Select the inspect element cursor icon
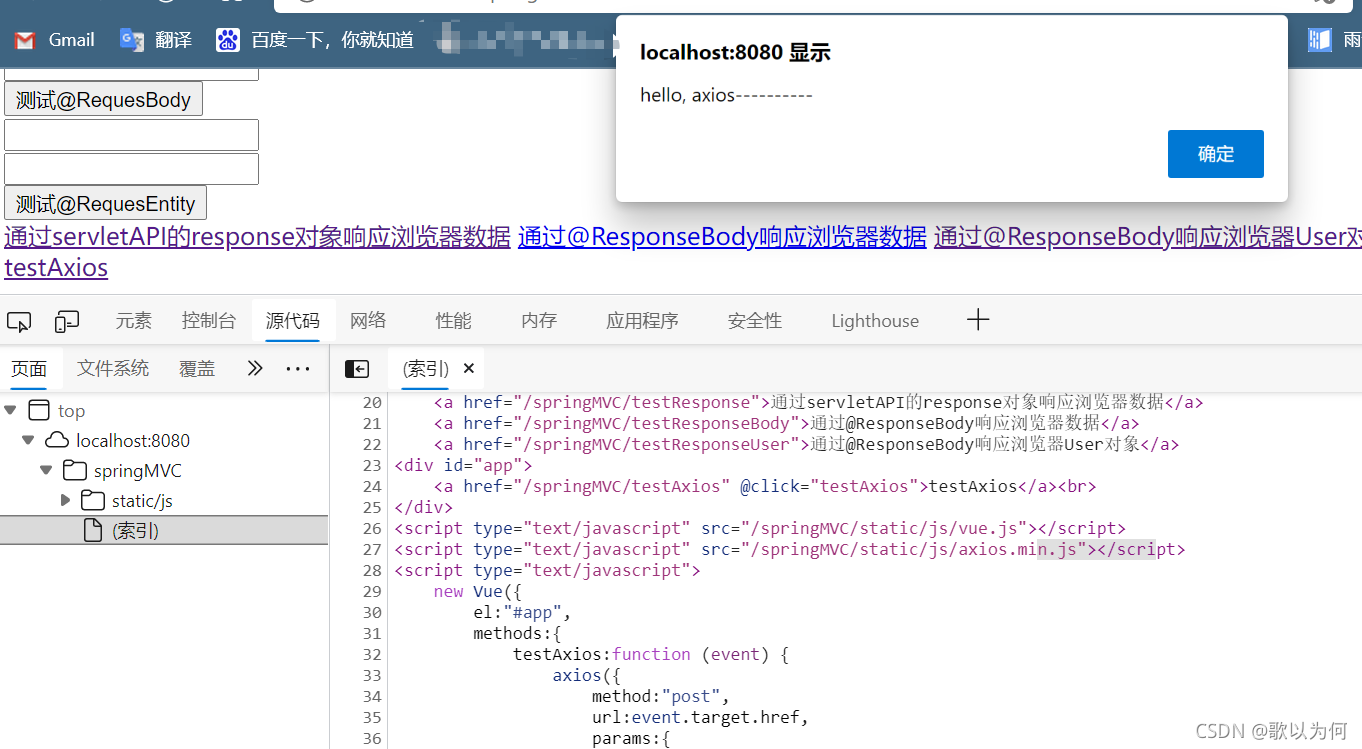The height and width of the screenshot is (749, 1362). point(18,319)
